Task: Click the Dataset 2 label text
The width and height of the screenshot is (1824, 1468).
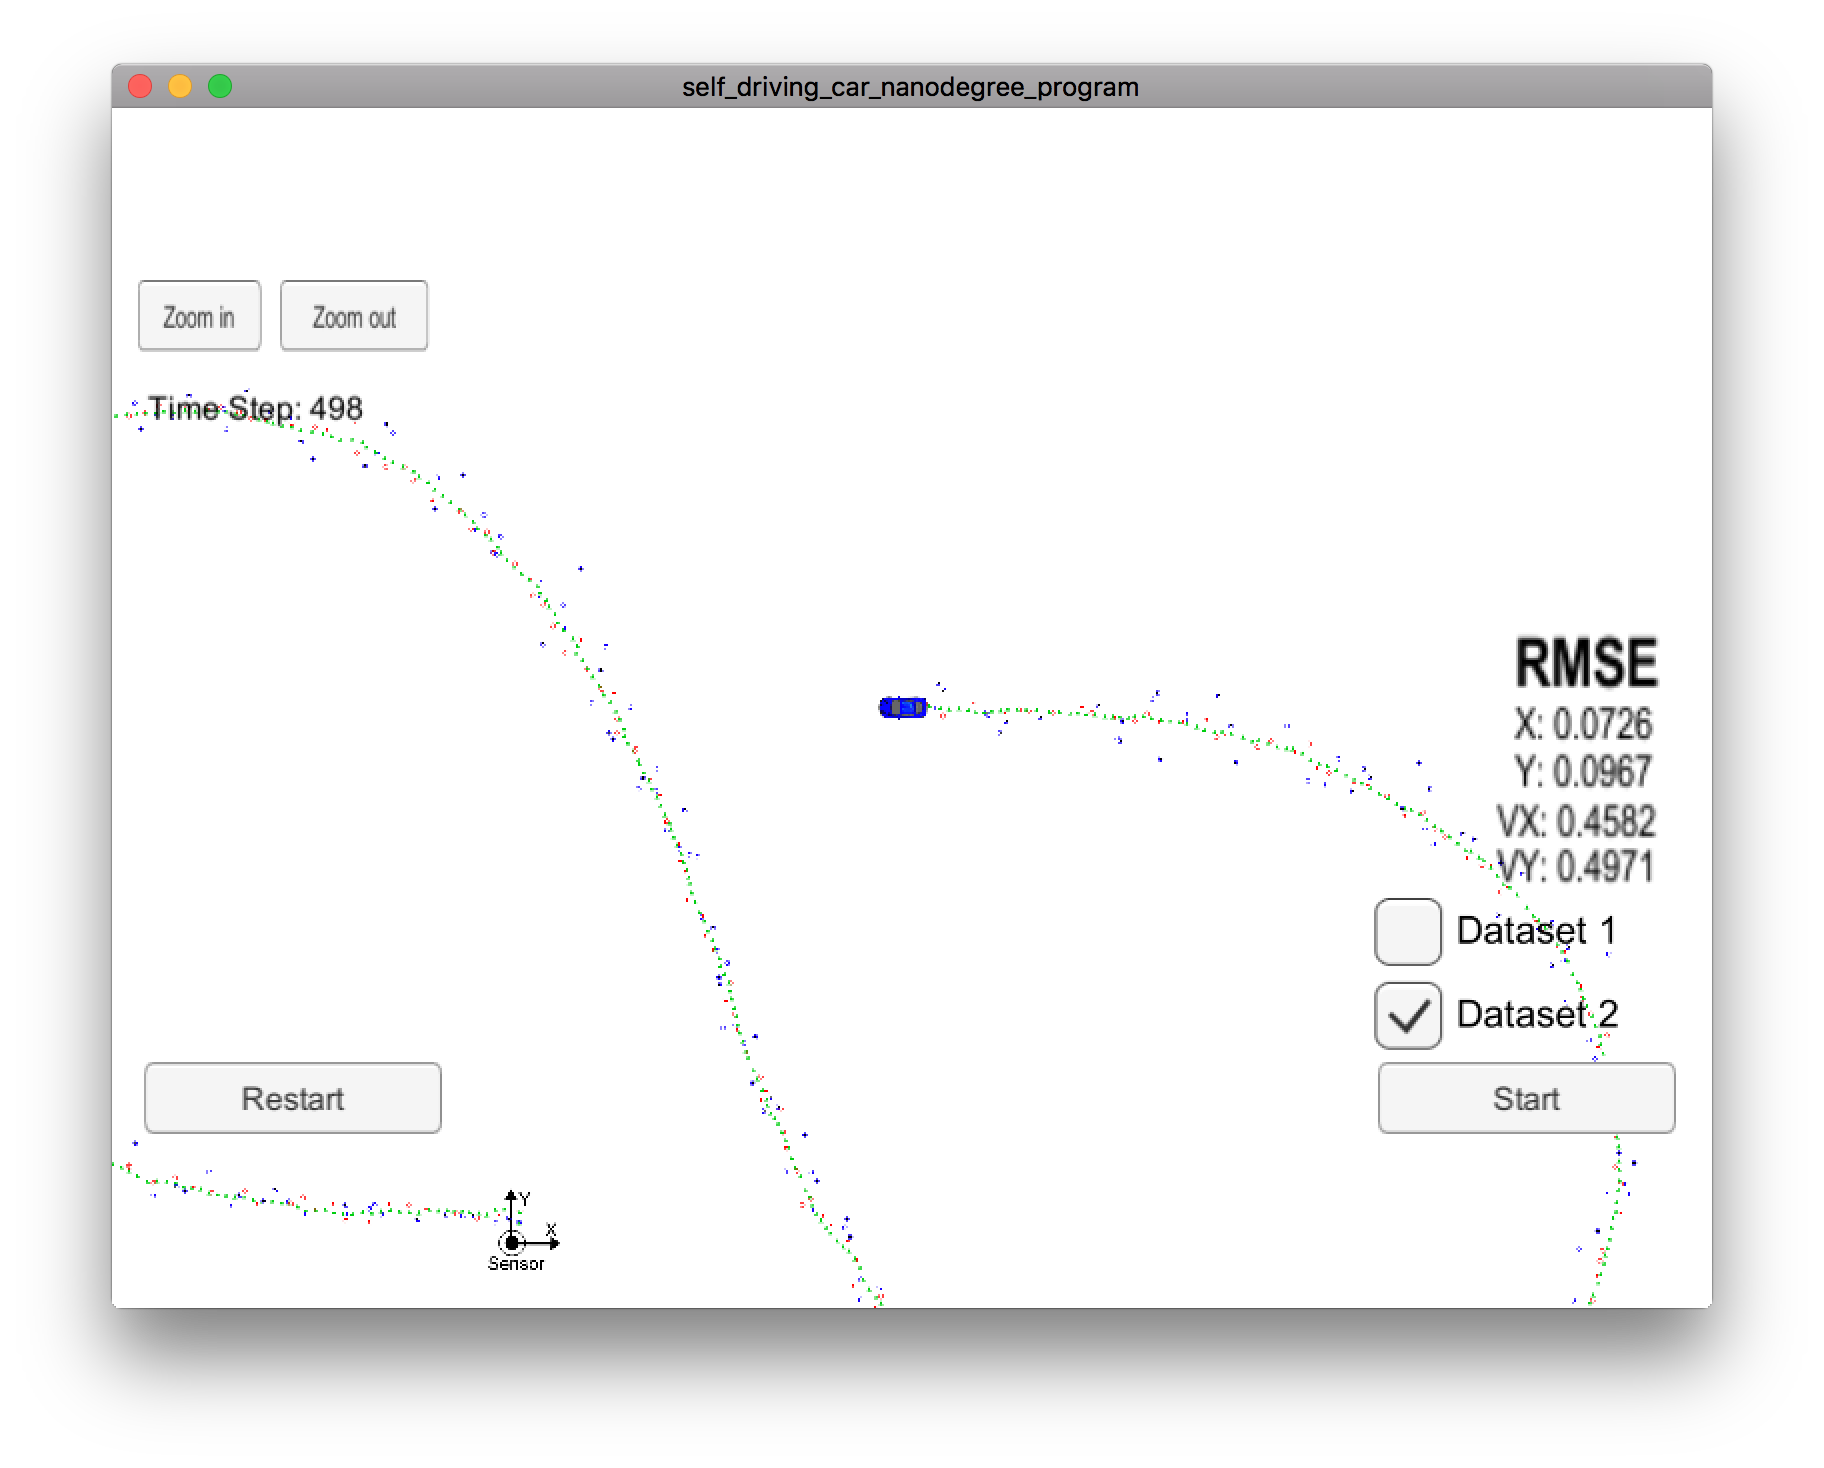Action: pyautogui.click(x=1537, y=1013)
